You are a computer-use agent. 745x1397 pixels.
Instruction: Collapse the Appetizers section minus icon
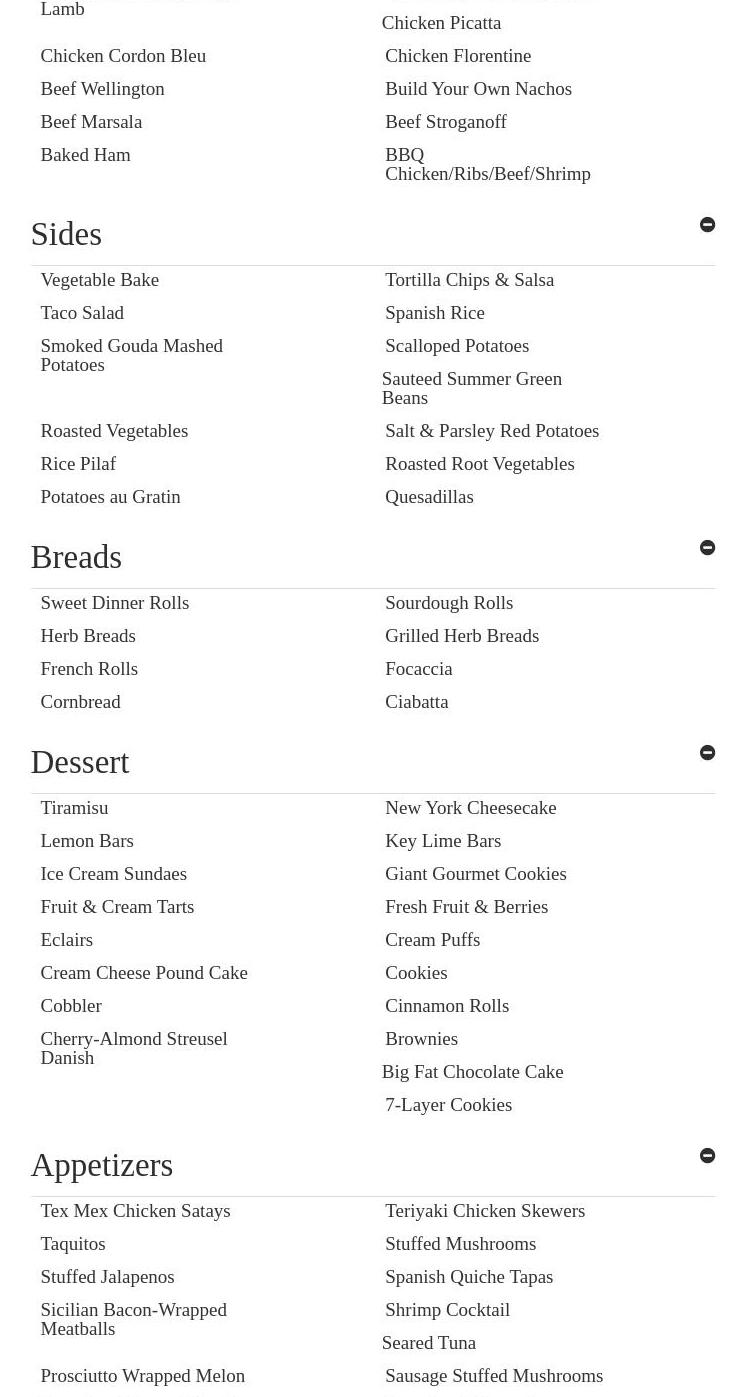[707, 1156]
